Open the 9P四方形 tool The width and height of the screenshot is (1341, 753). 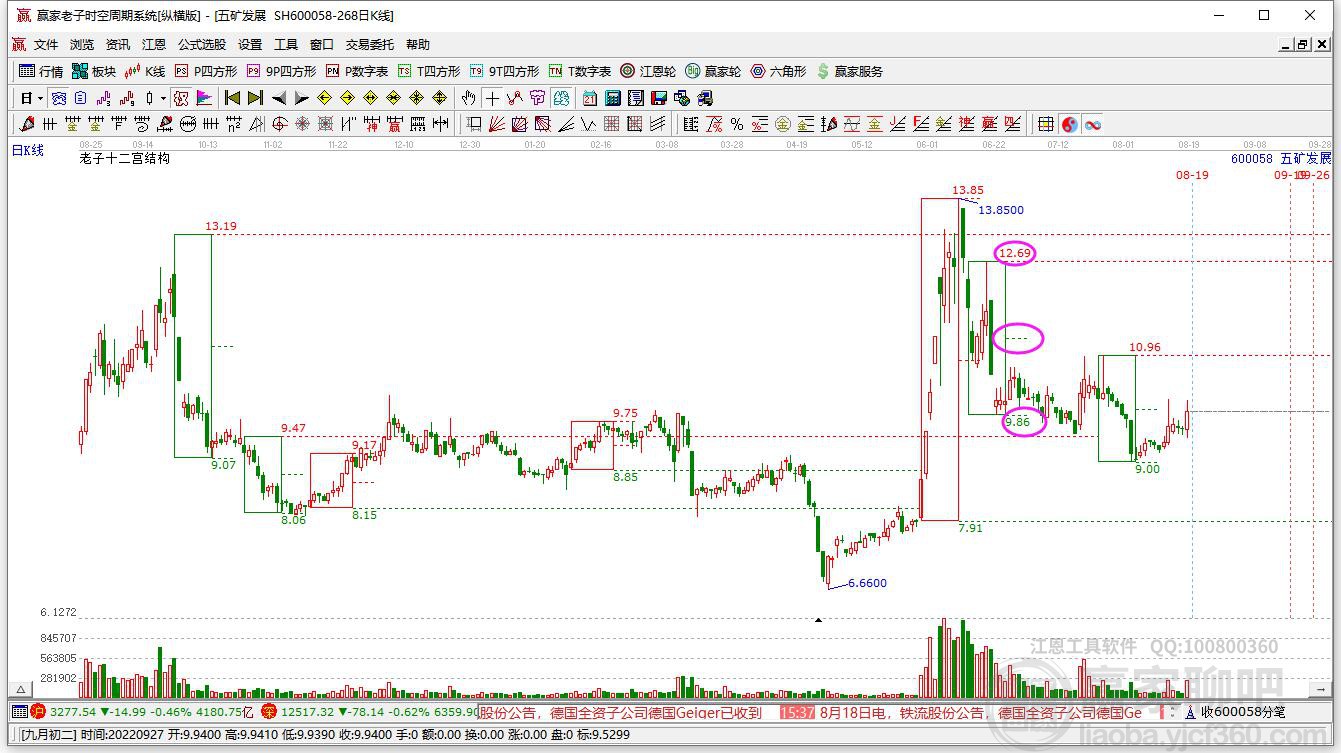tap(281, 71)
